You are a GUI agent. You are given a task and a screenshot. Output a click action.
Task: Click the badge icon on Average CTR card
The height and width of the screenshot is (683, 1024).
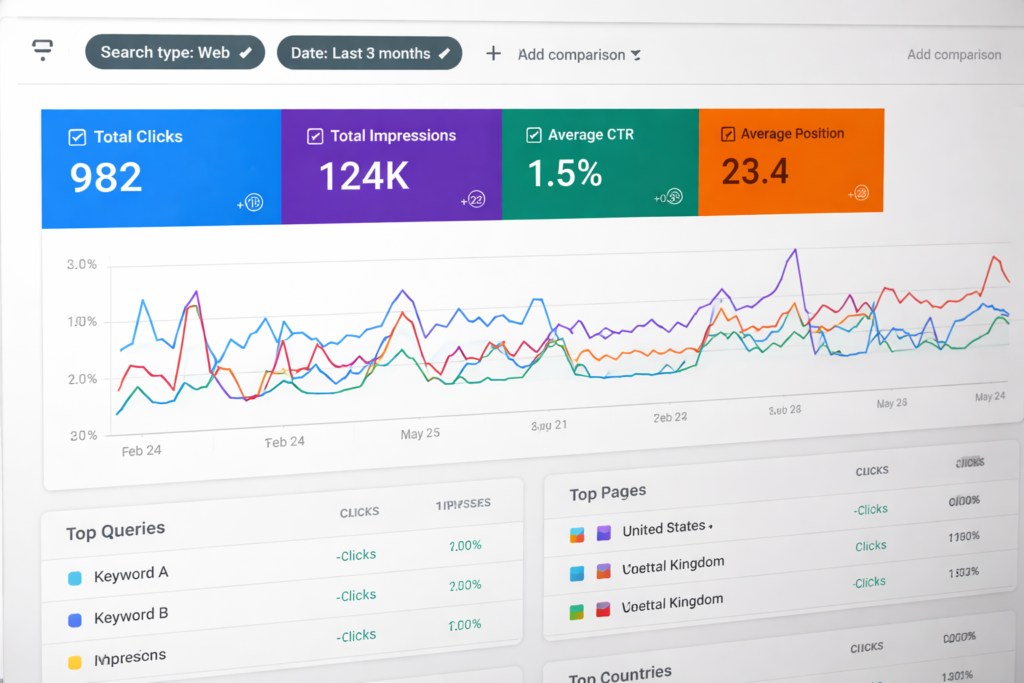pyautogui.click(x=673, y=197)
